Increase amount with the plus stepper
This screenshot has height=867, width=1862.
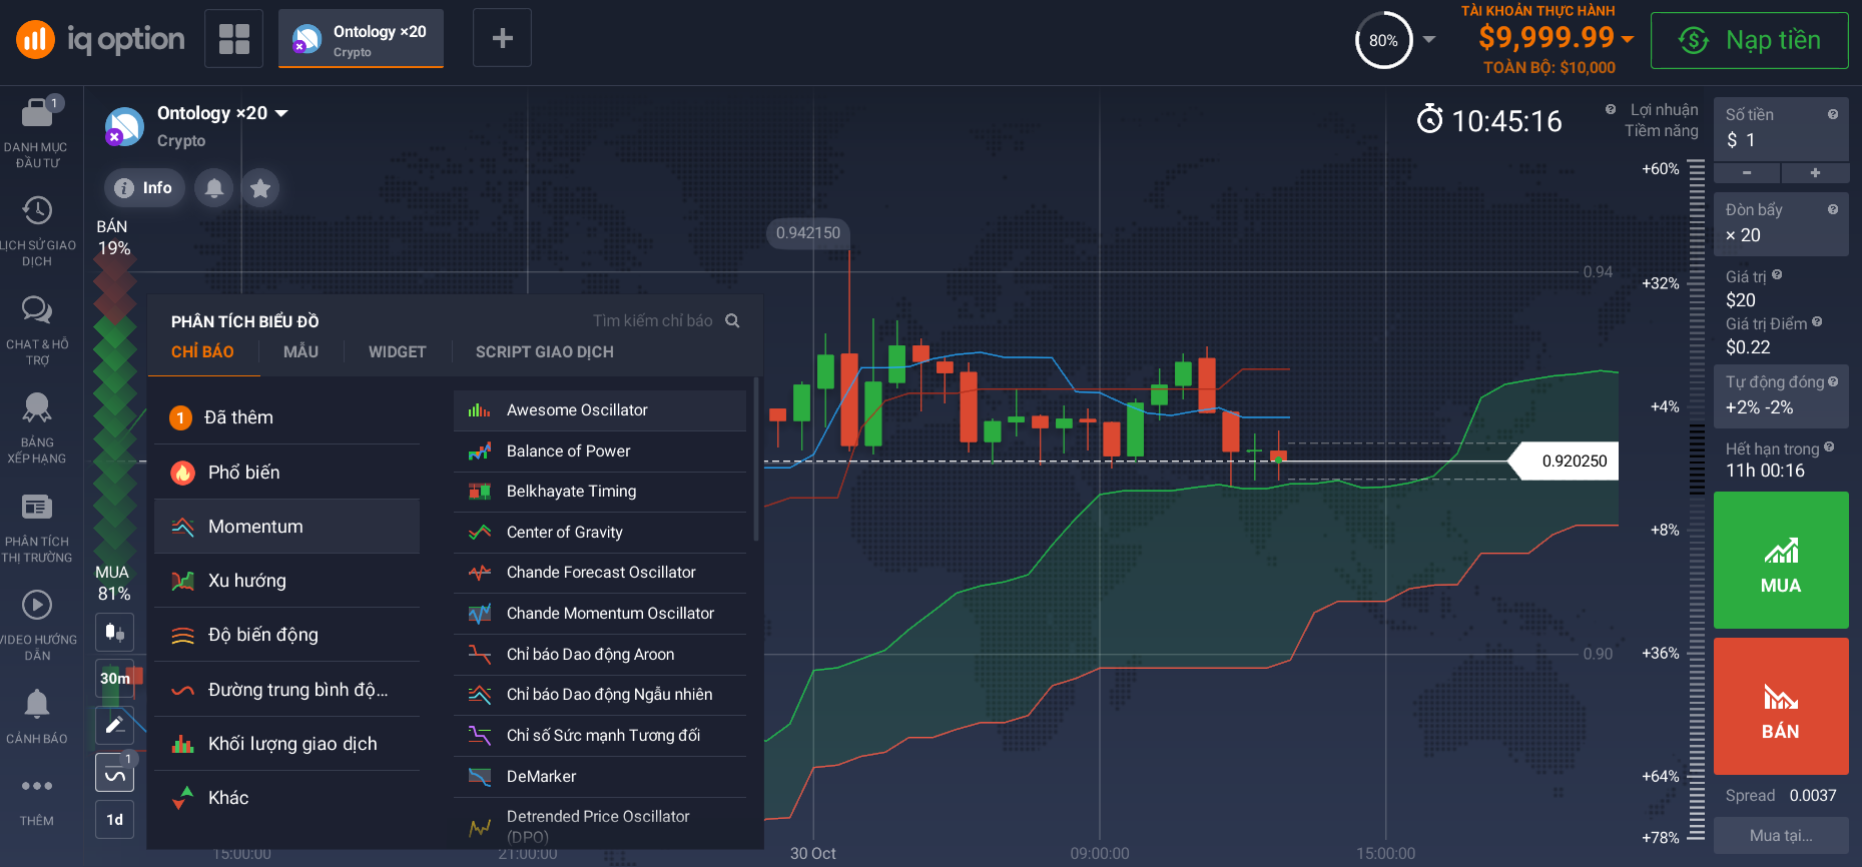point(1814,173)
